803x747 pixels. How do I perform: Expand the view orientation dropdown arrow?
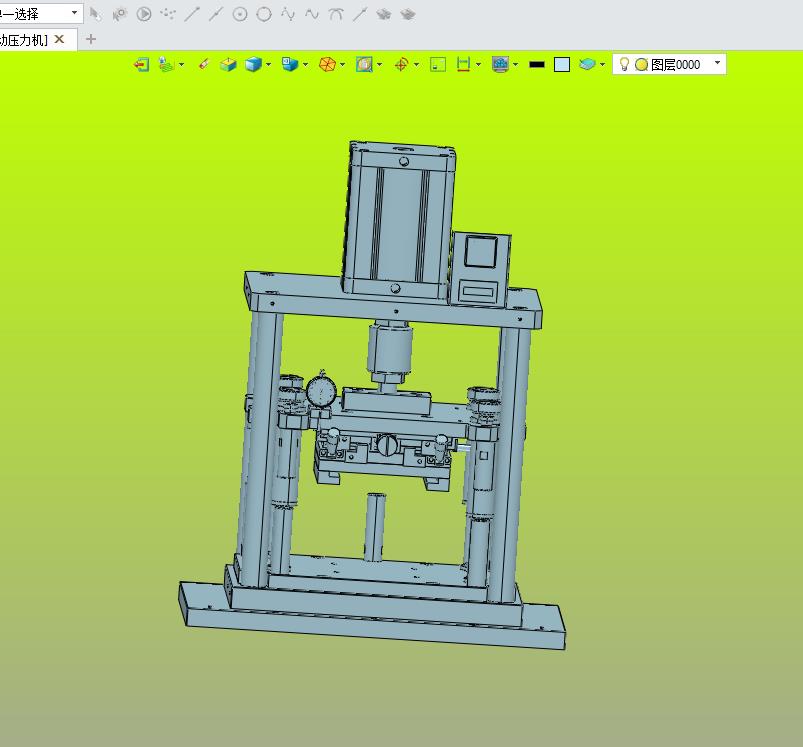click(305, 65)
